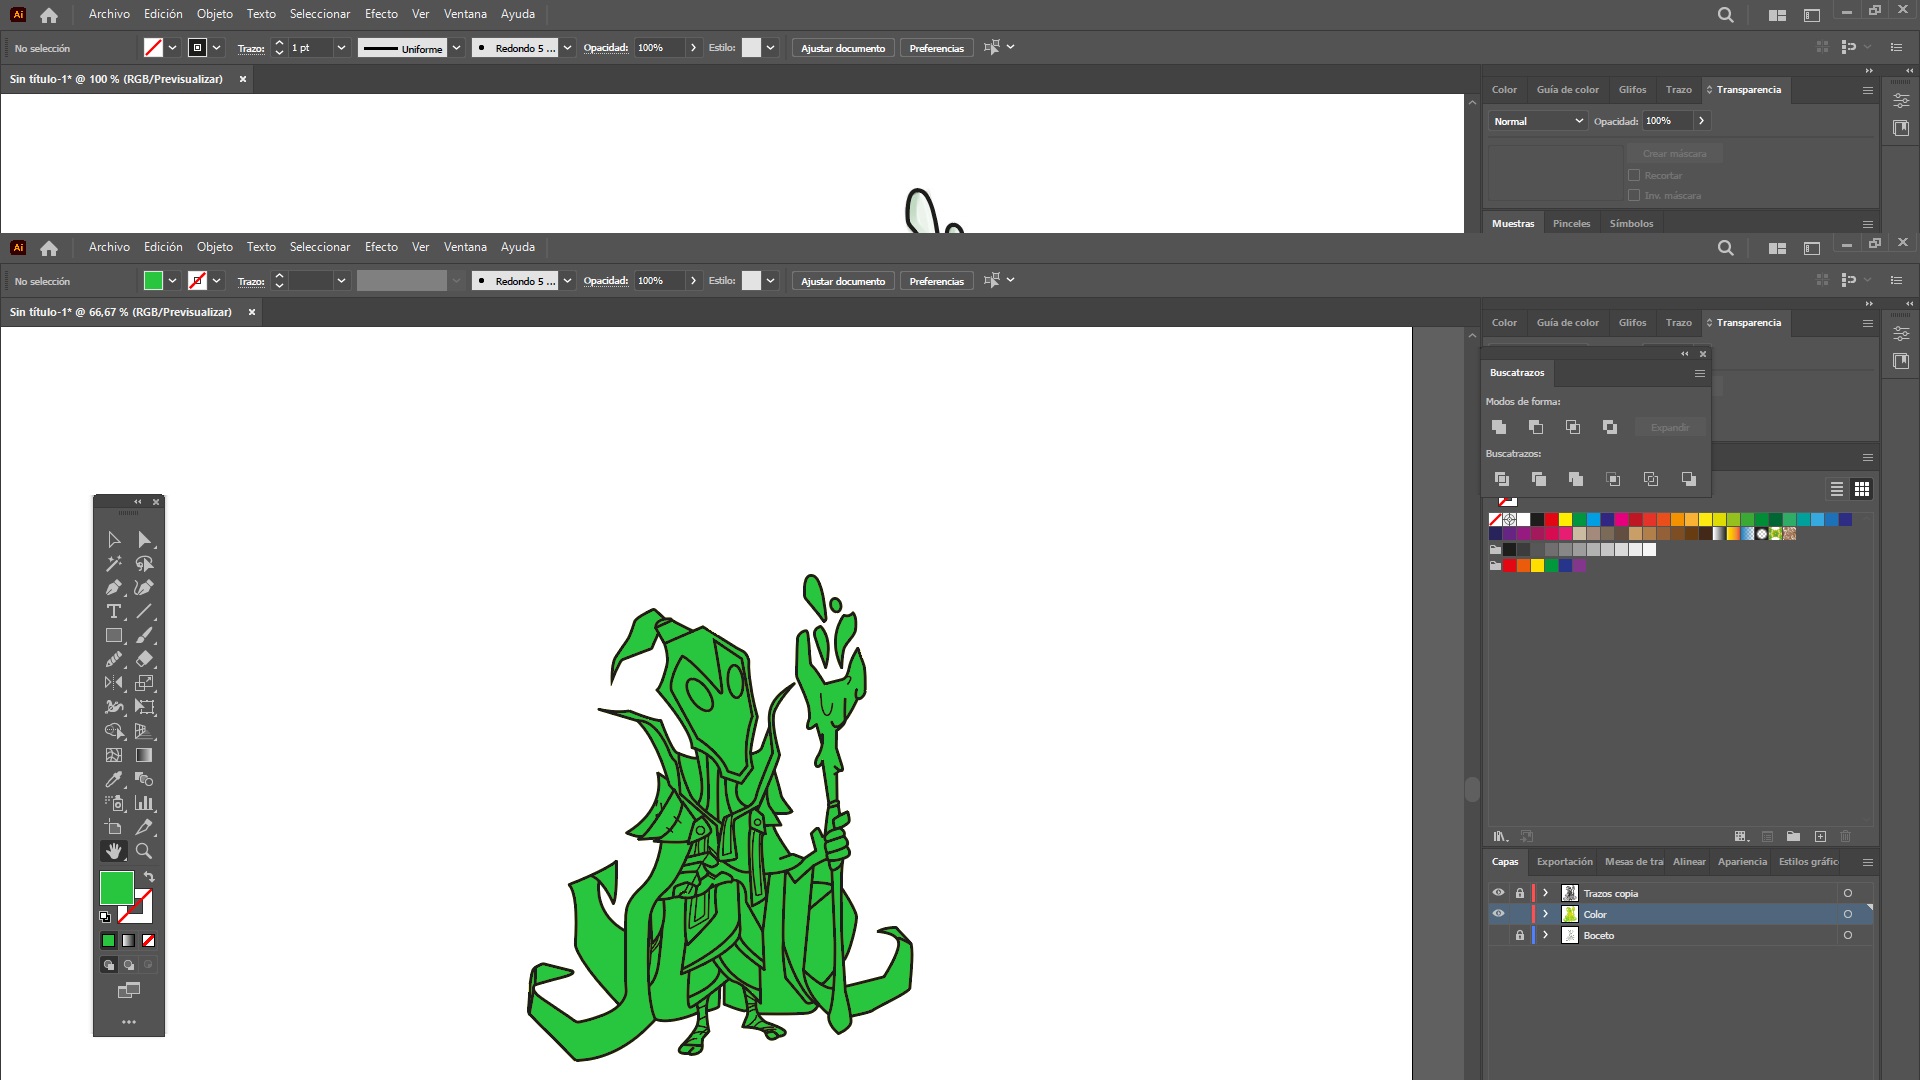Select the Paintbrush tool
The width and height of the screenshot is (1920, 1080).
pyautogui.click(x=144, y=636)
